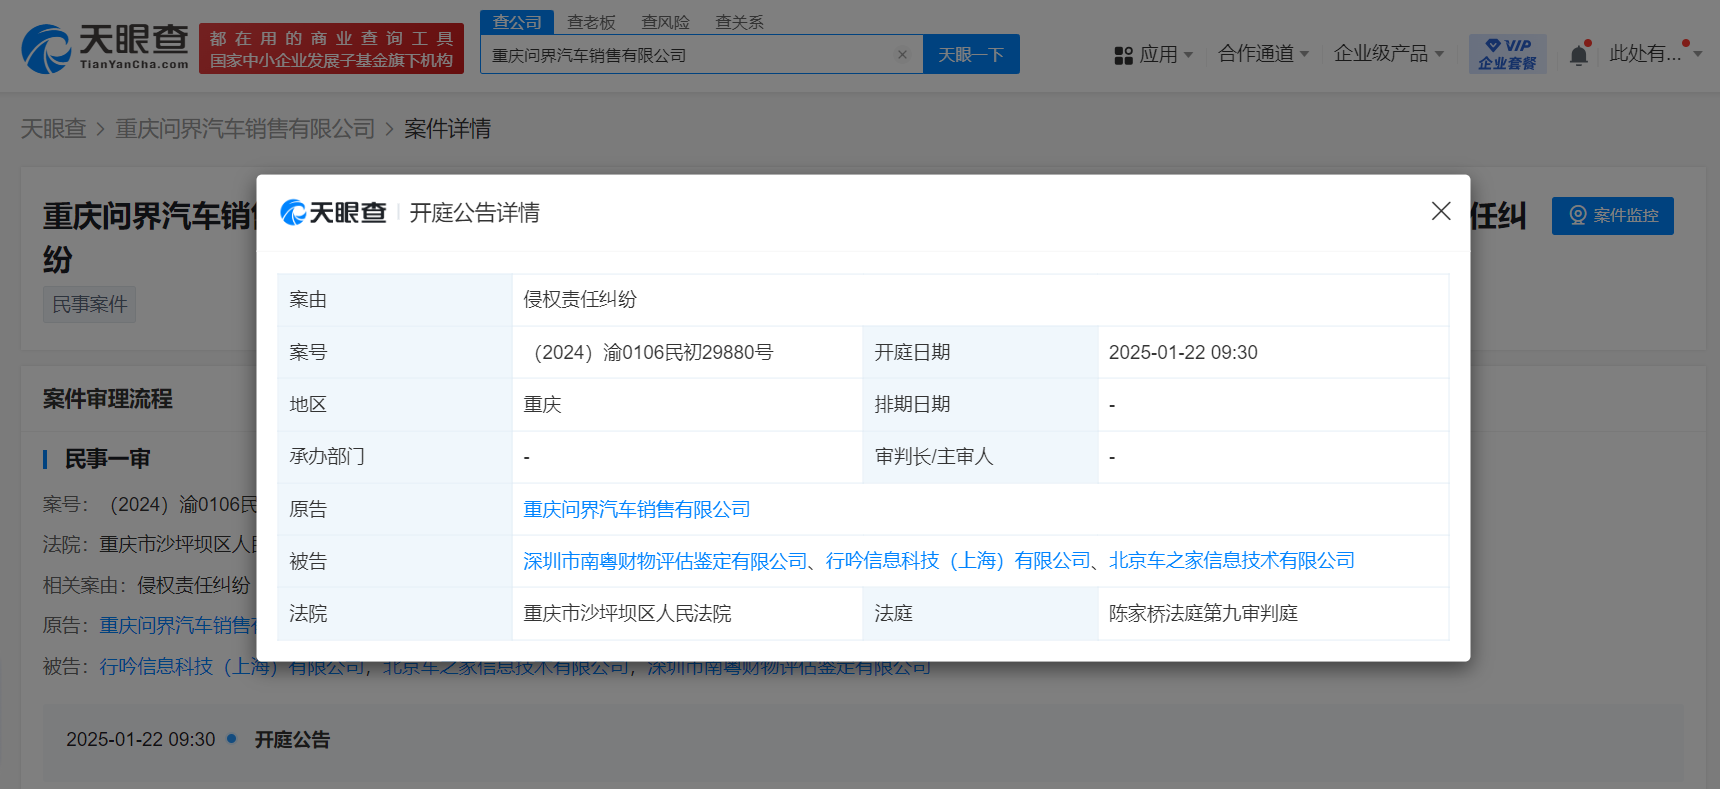This screenshot has width=1720, height=789.
Task: Click the 天眼一下 search button
Action: (x=970, y=55)
